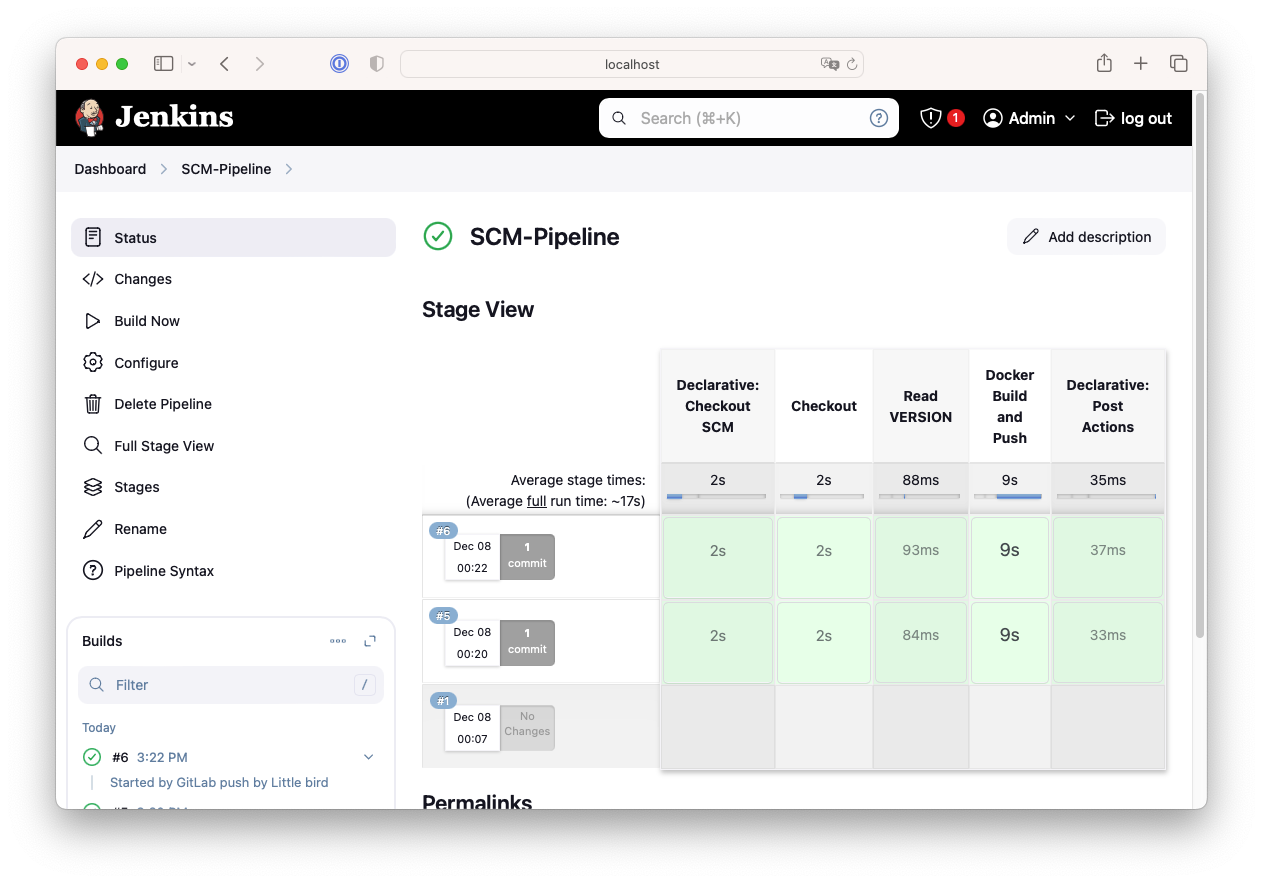Open a new tab with plus icon
Viewport: 1263px width, 883px height.
(1141, 64)
